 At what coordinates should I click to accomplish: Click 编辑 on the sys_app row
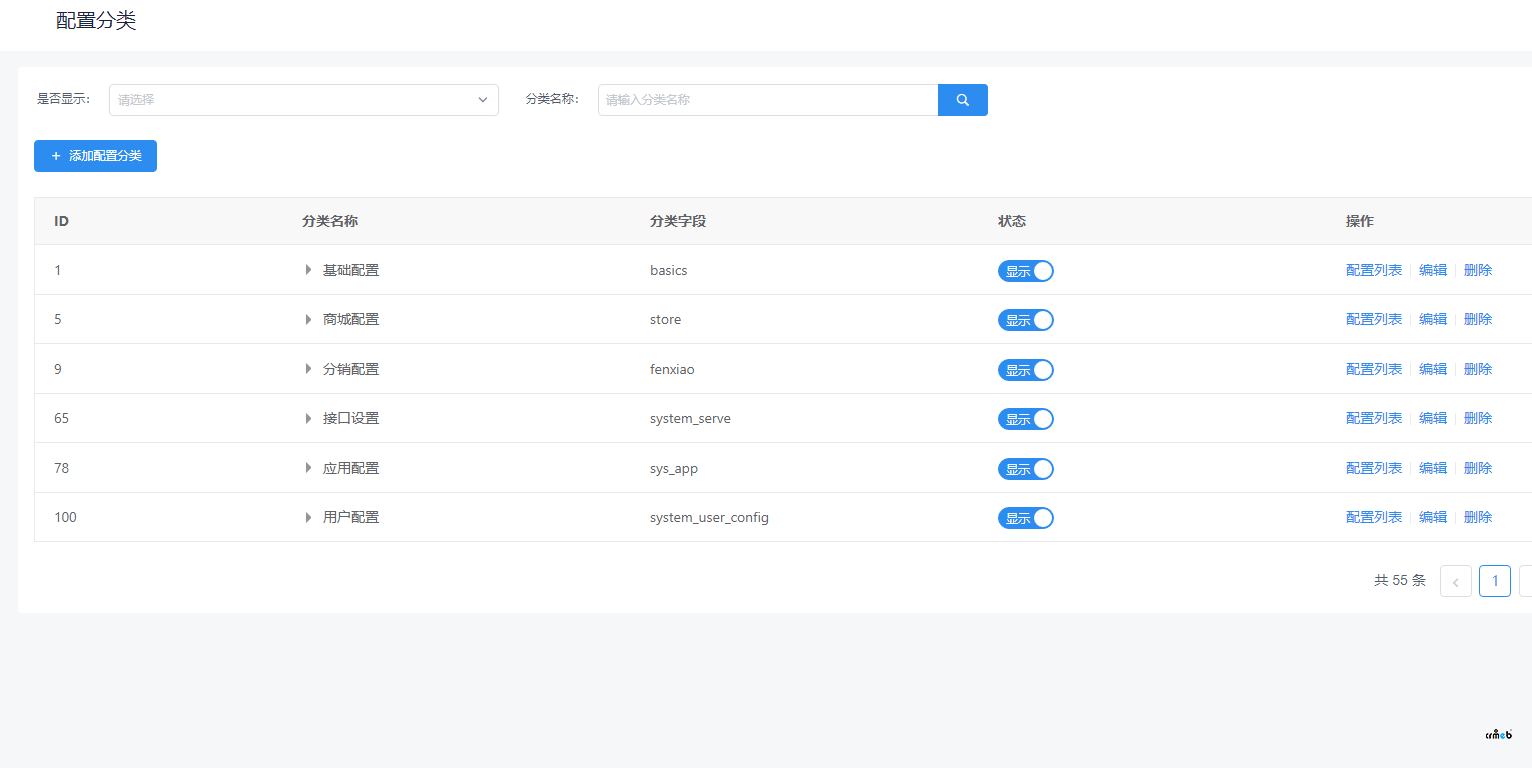pyautogui.click(x=1432, y=468)
